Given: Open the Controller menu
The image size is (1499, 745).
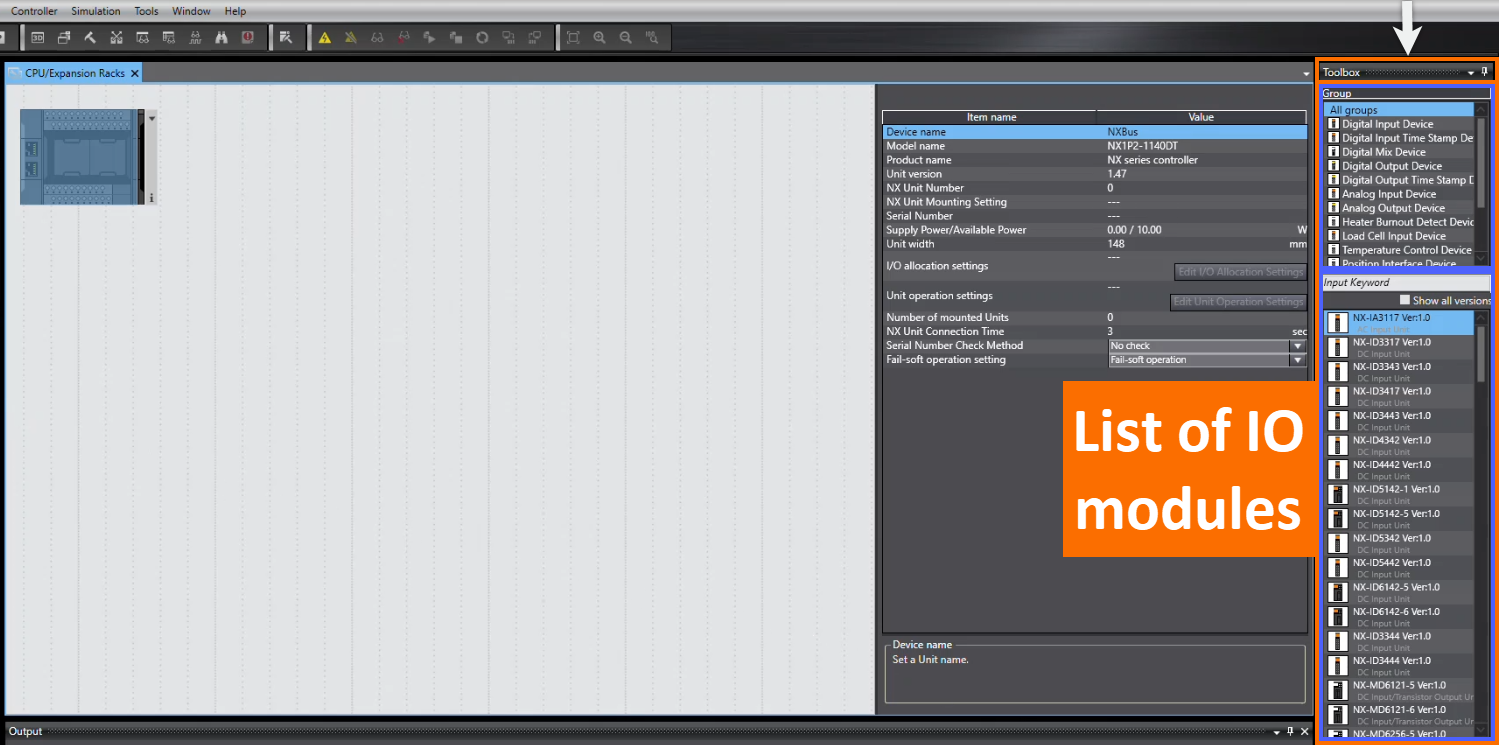Looking at the screenshot, I should point(34,11).
